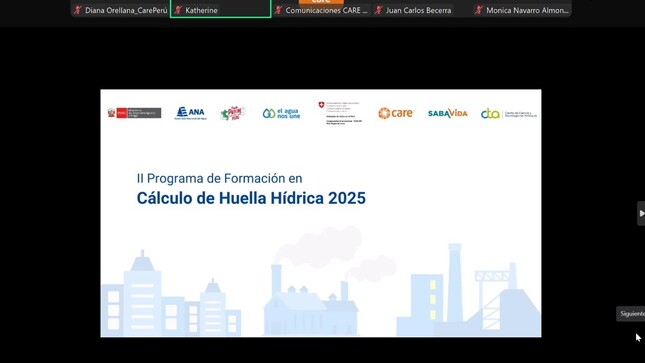The height and width of the screenshot is (363, 645).
Task: Click the orange care label above participants
Action: (321, 2)
